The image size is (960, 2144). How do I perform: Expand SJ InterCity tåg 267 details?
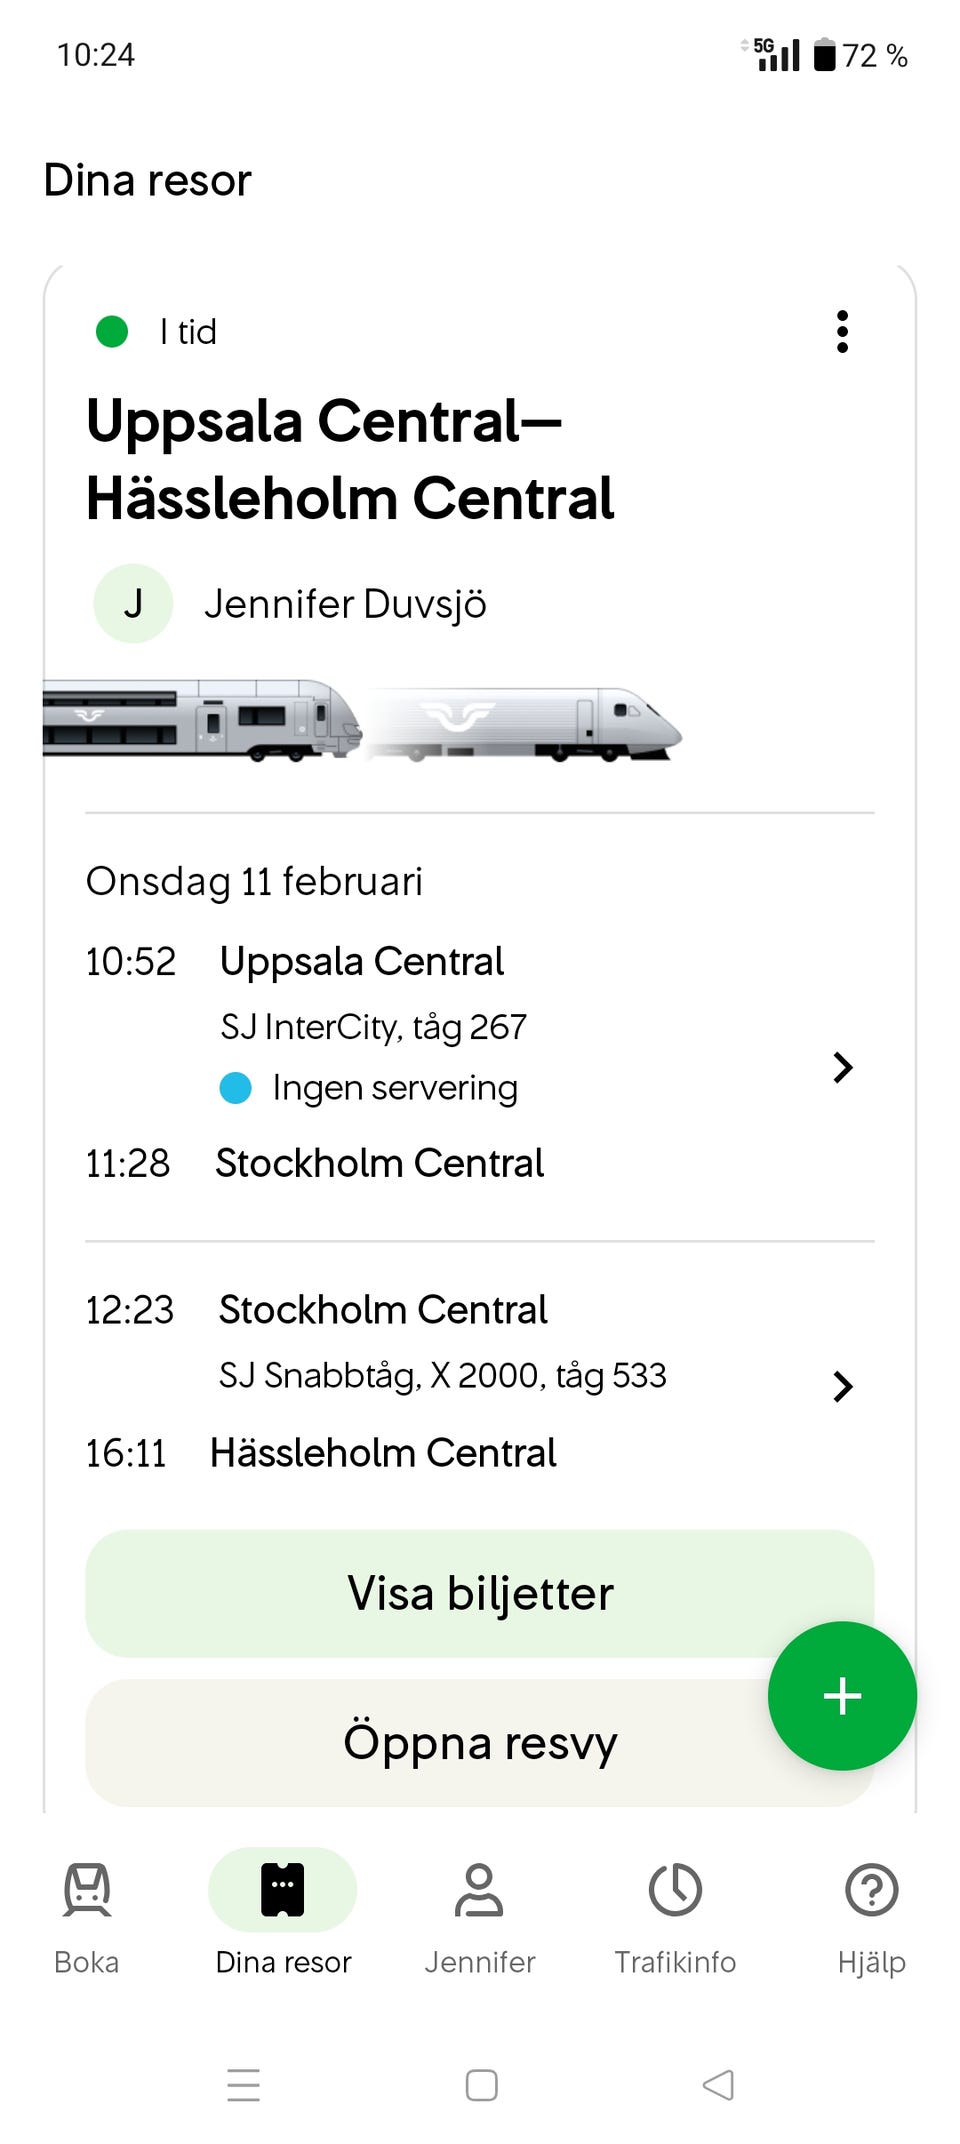(842, 1067)
